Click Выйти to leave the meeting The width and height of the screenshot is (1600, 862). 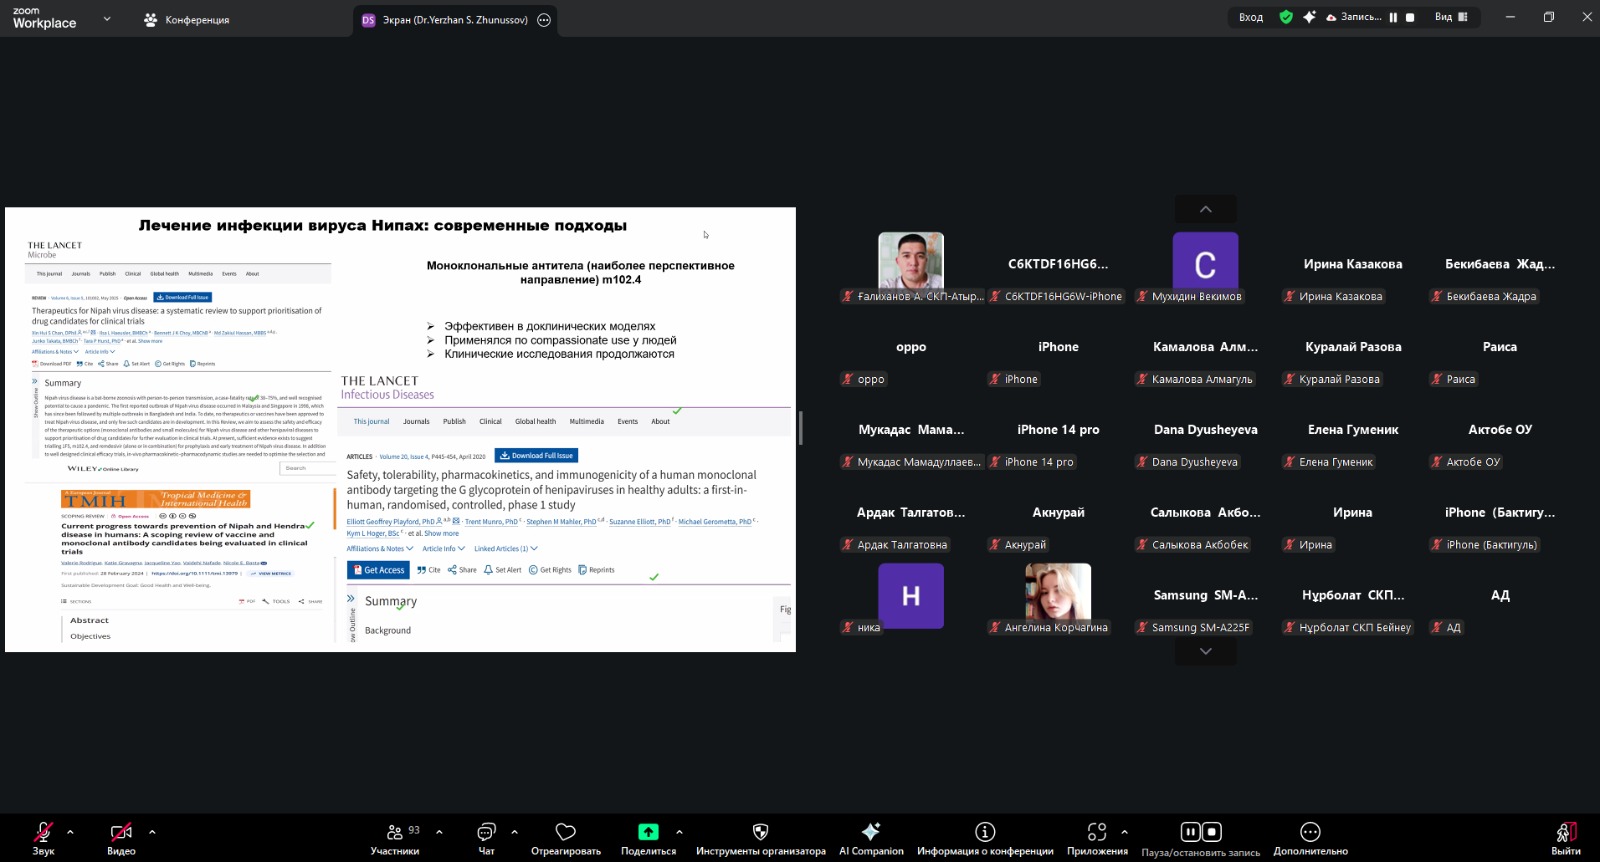tap(1565, 838)
